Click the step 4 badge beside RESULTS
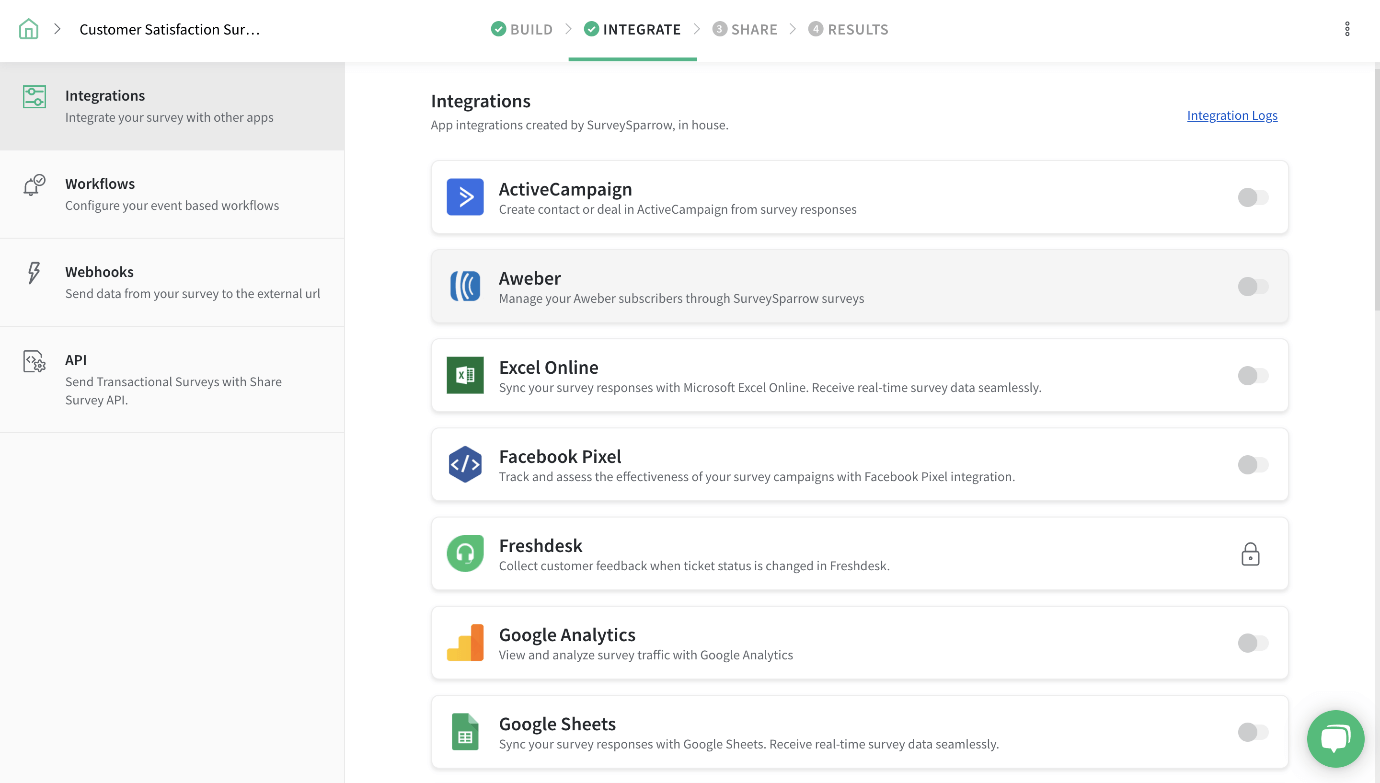Viewport: 1380px width, 783px height. pyautogui.click(x=816, y=29)
